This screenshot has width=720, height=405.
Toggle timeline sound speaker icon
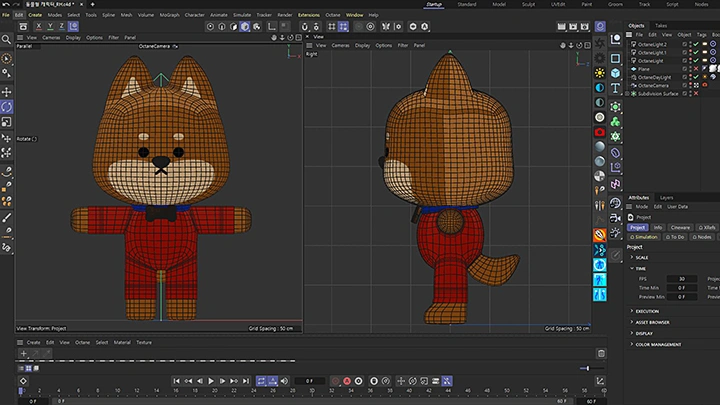coord(285,381)
